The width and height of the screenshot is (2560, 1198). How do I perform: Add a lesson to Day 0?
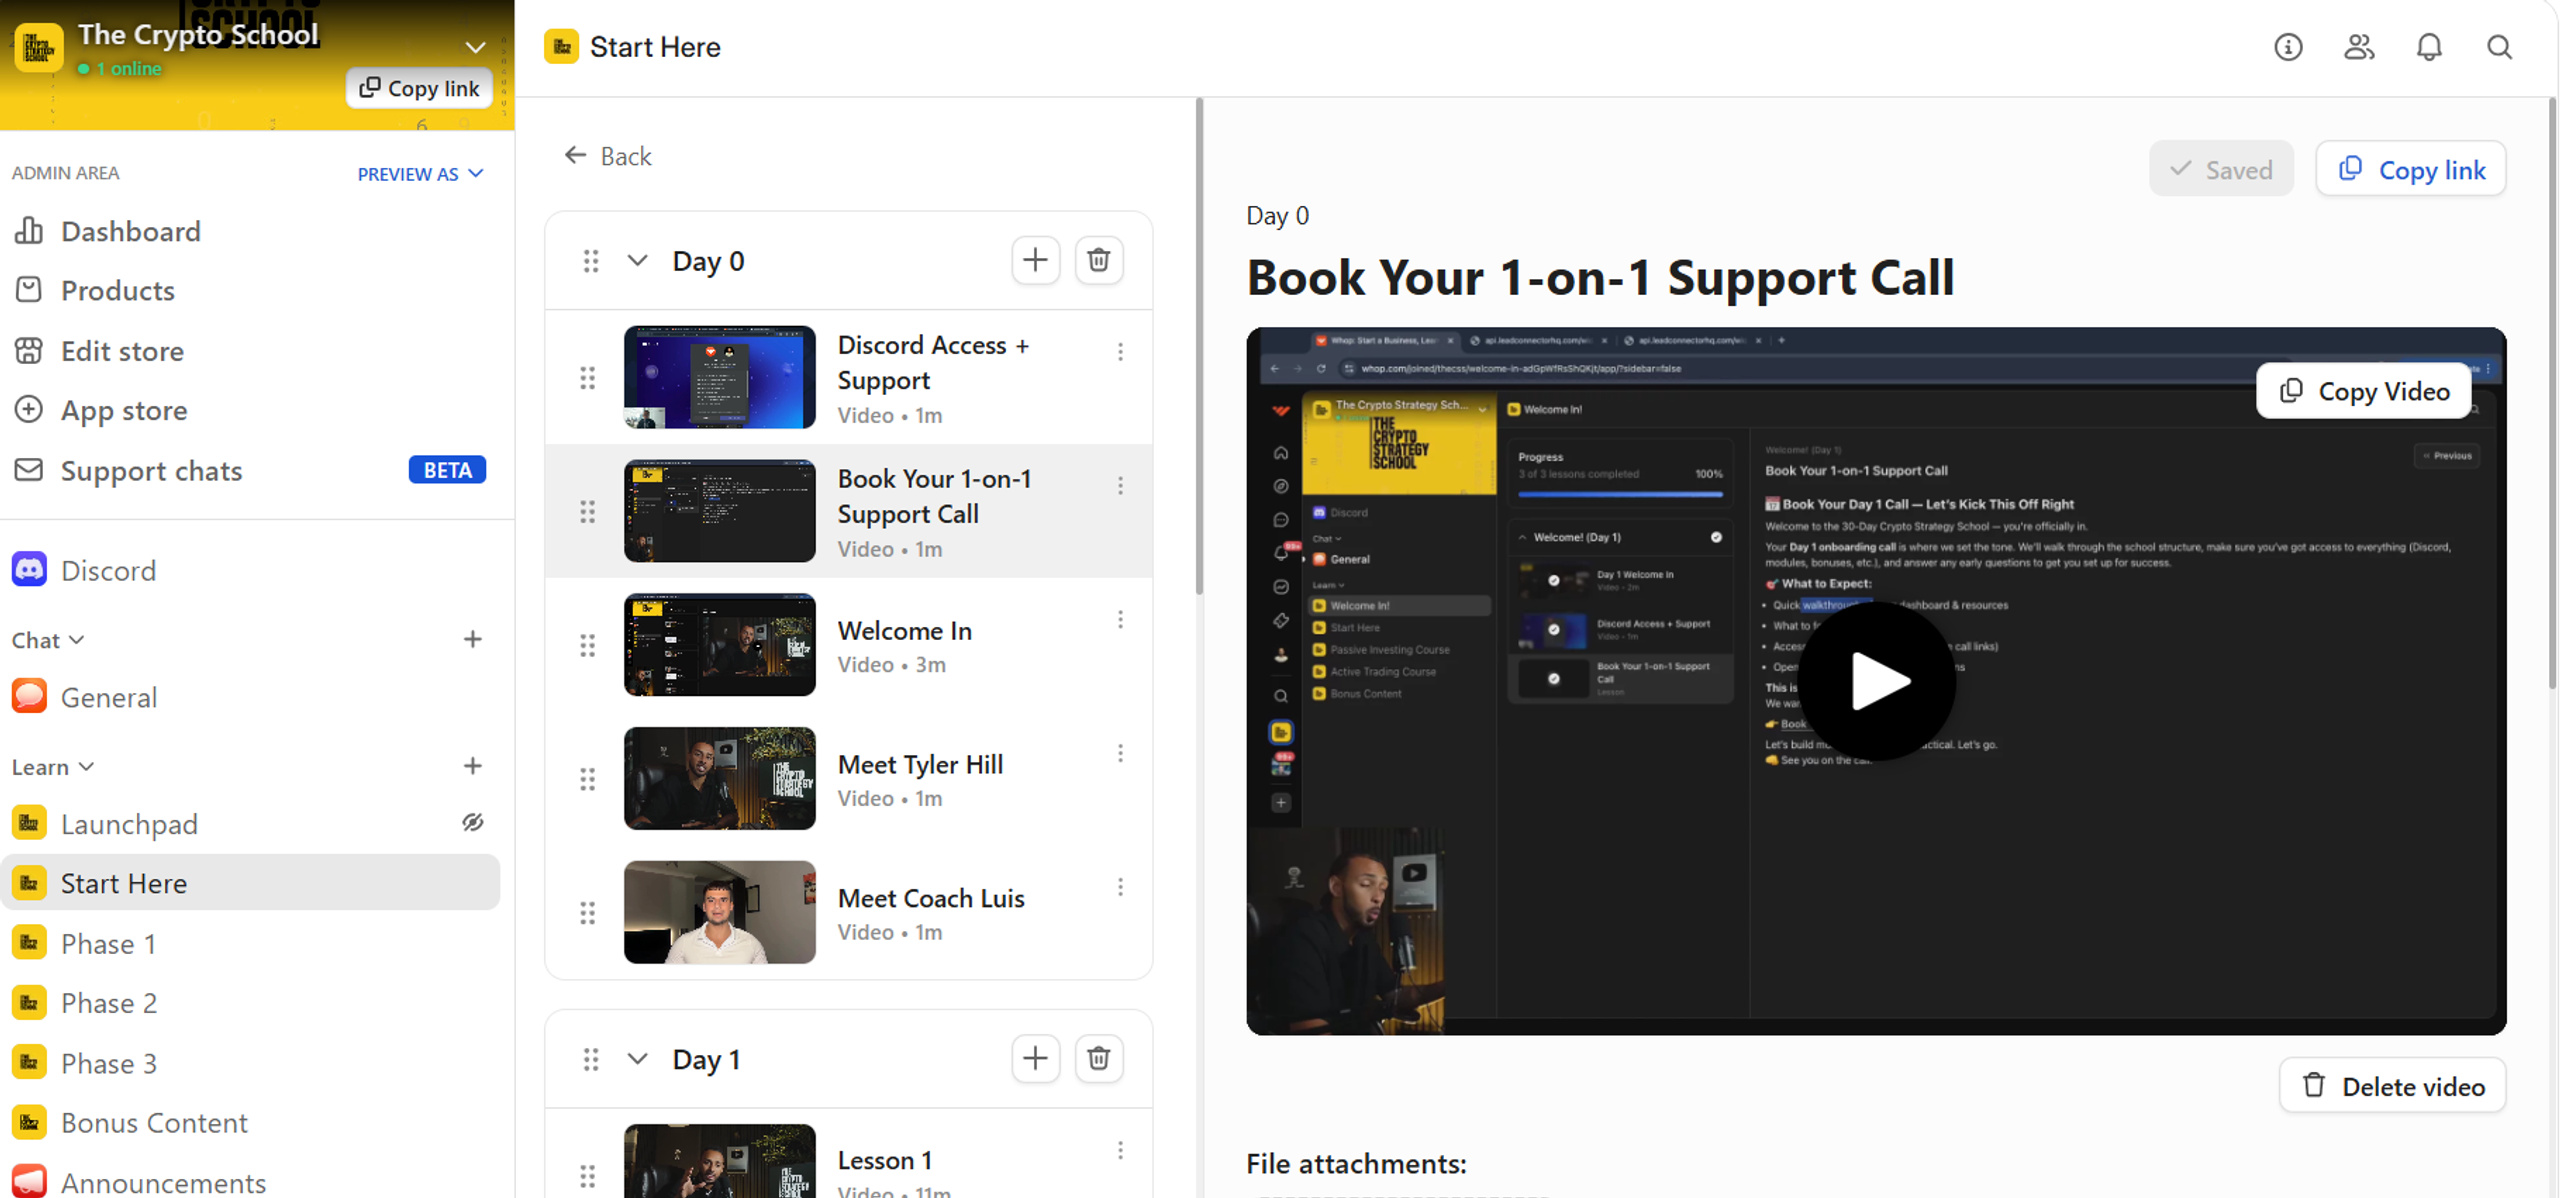[1035, 260]
